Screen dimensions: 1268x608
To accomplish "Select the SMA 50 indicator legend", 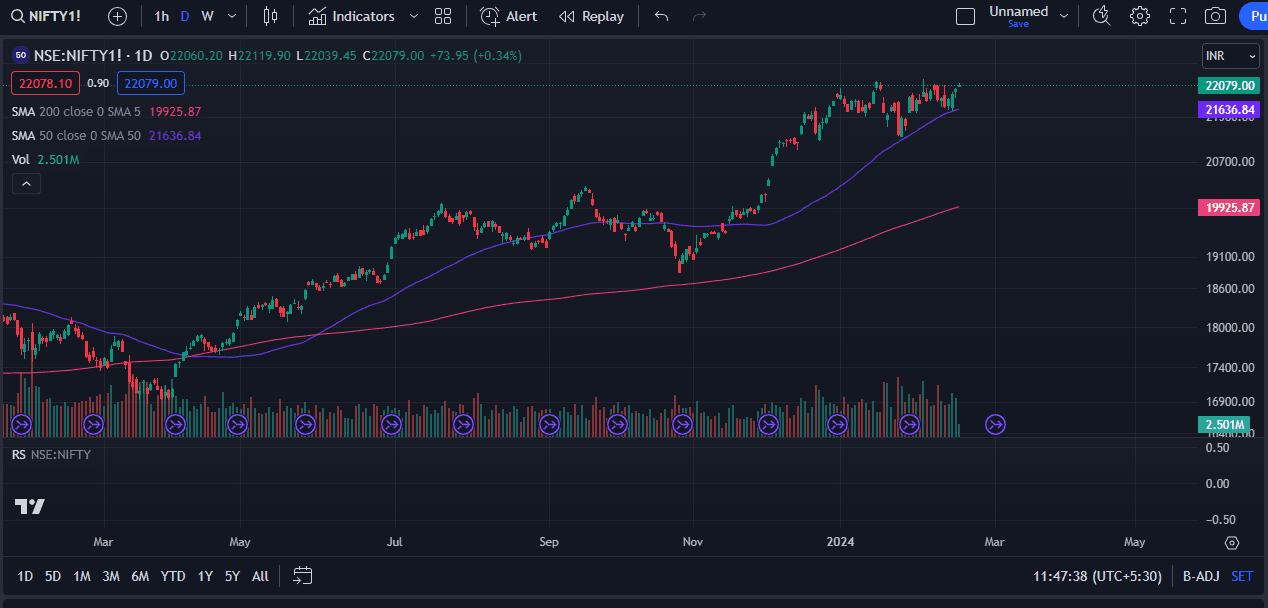I will click(x=107, y=136).
